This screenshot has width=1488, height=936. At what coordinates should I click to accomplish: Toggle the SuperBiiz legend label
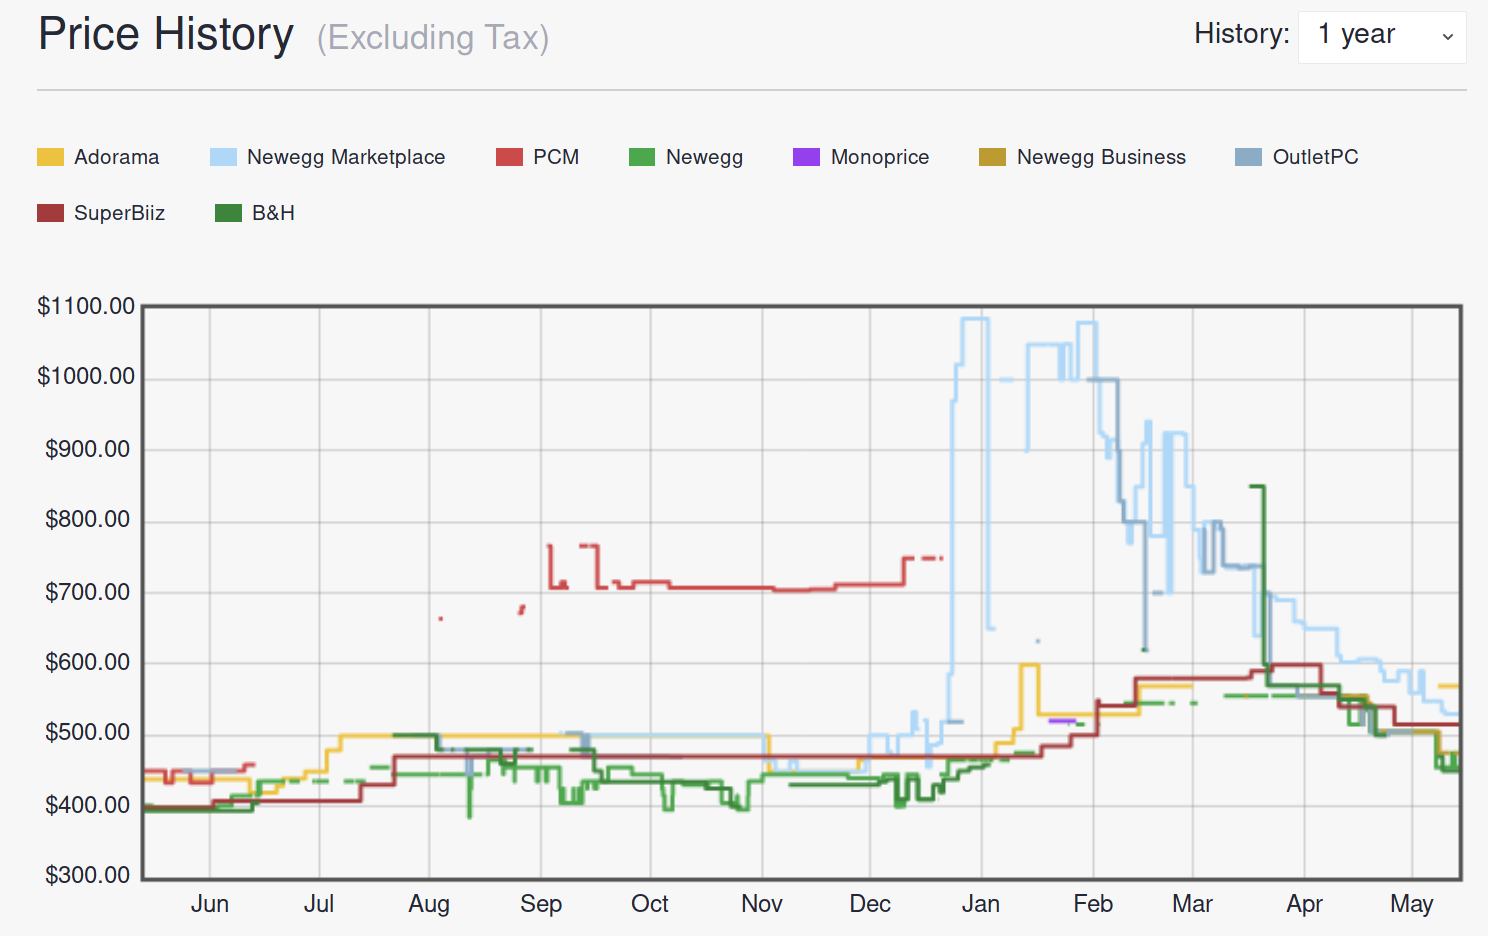(x=119, y=213)
